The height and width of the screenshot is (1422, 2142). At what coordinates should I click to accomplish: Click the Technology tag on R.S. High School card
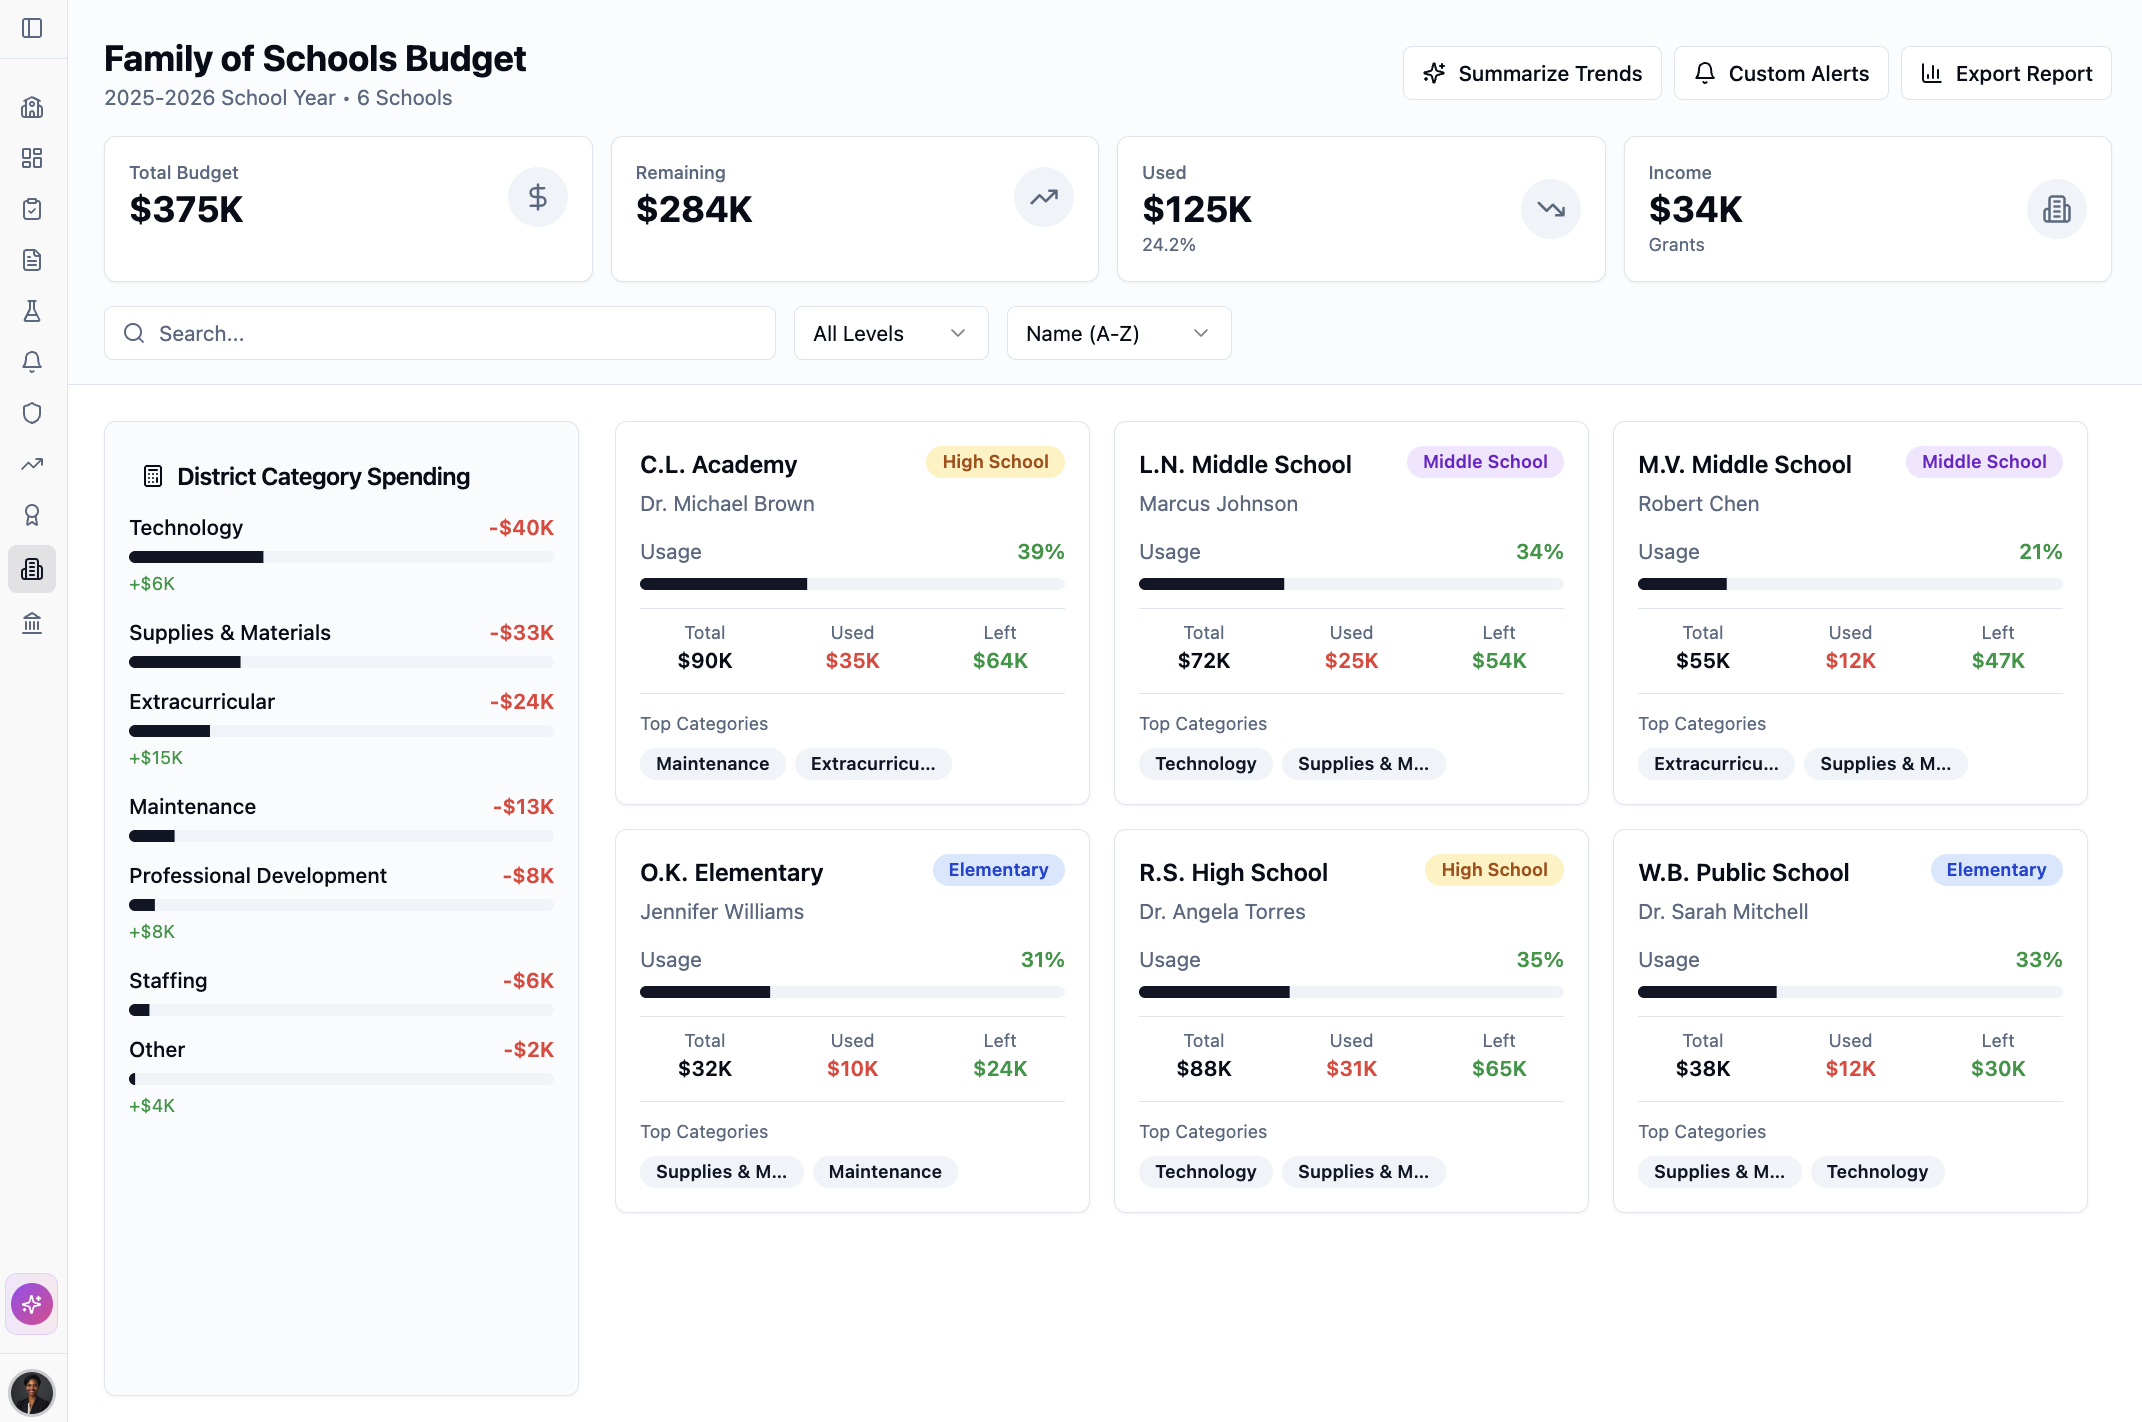(1205, 1171)
